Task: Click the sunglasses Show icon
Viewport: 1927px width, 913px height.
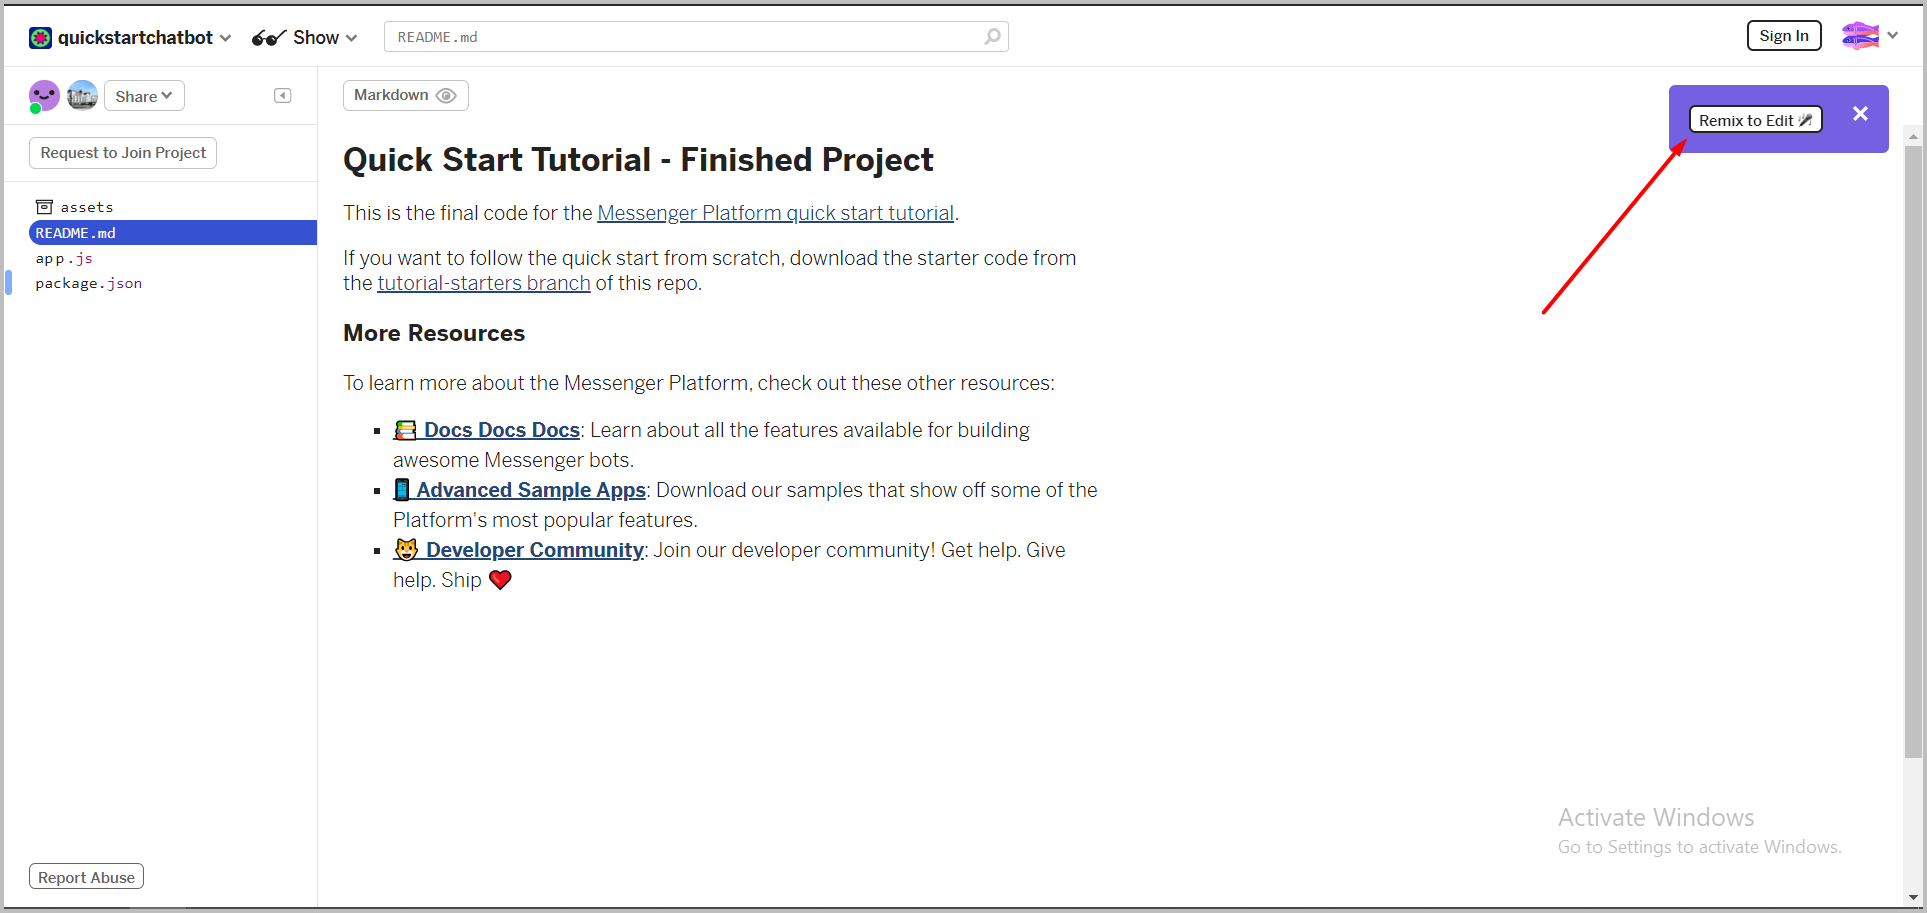Action: point(269,38)
